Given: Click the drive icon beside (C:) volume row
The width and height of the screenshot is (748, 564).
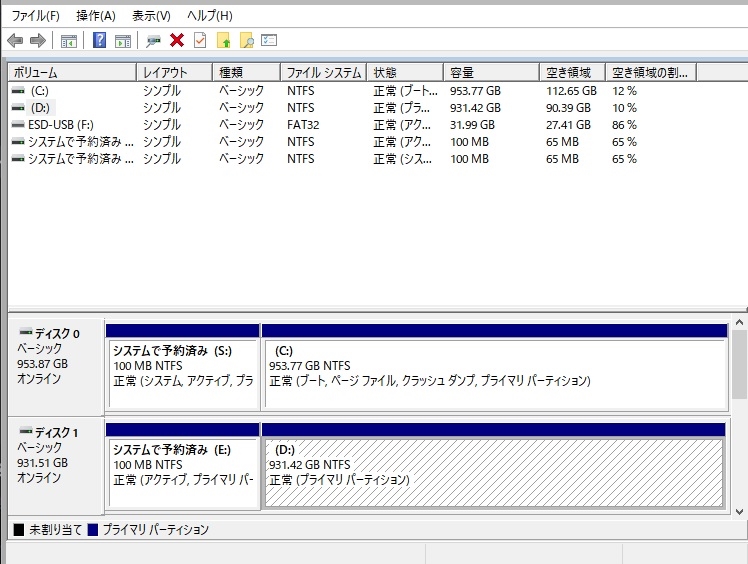Looking at the screenshot, I should [x=18, y=91].
